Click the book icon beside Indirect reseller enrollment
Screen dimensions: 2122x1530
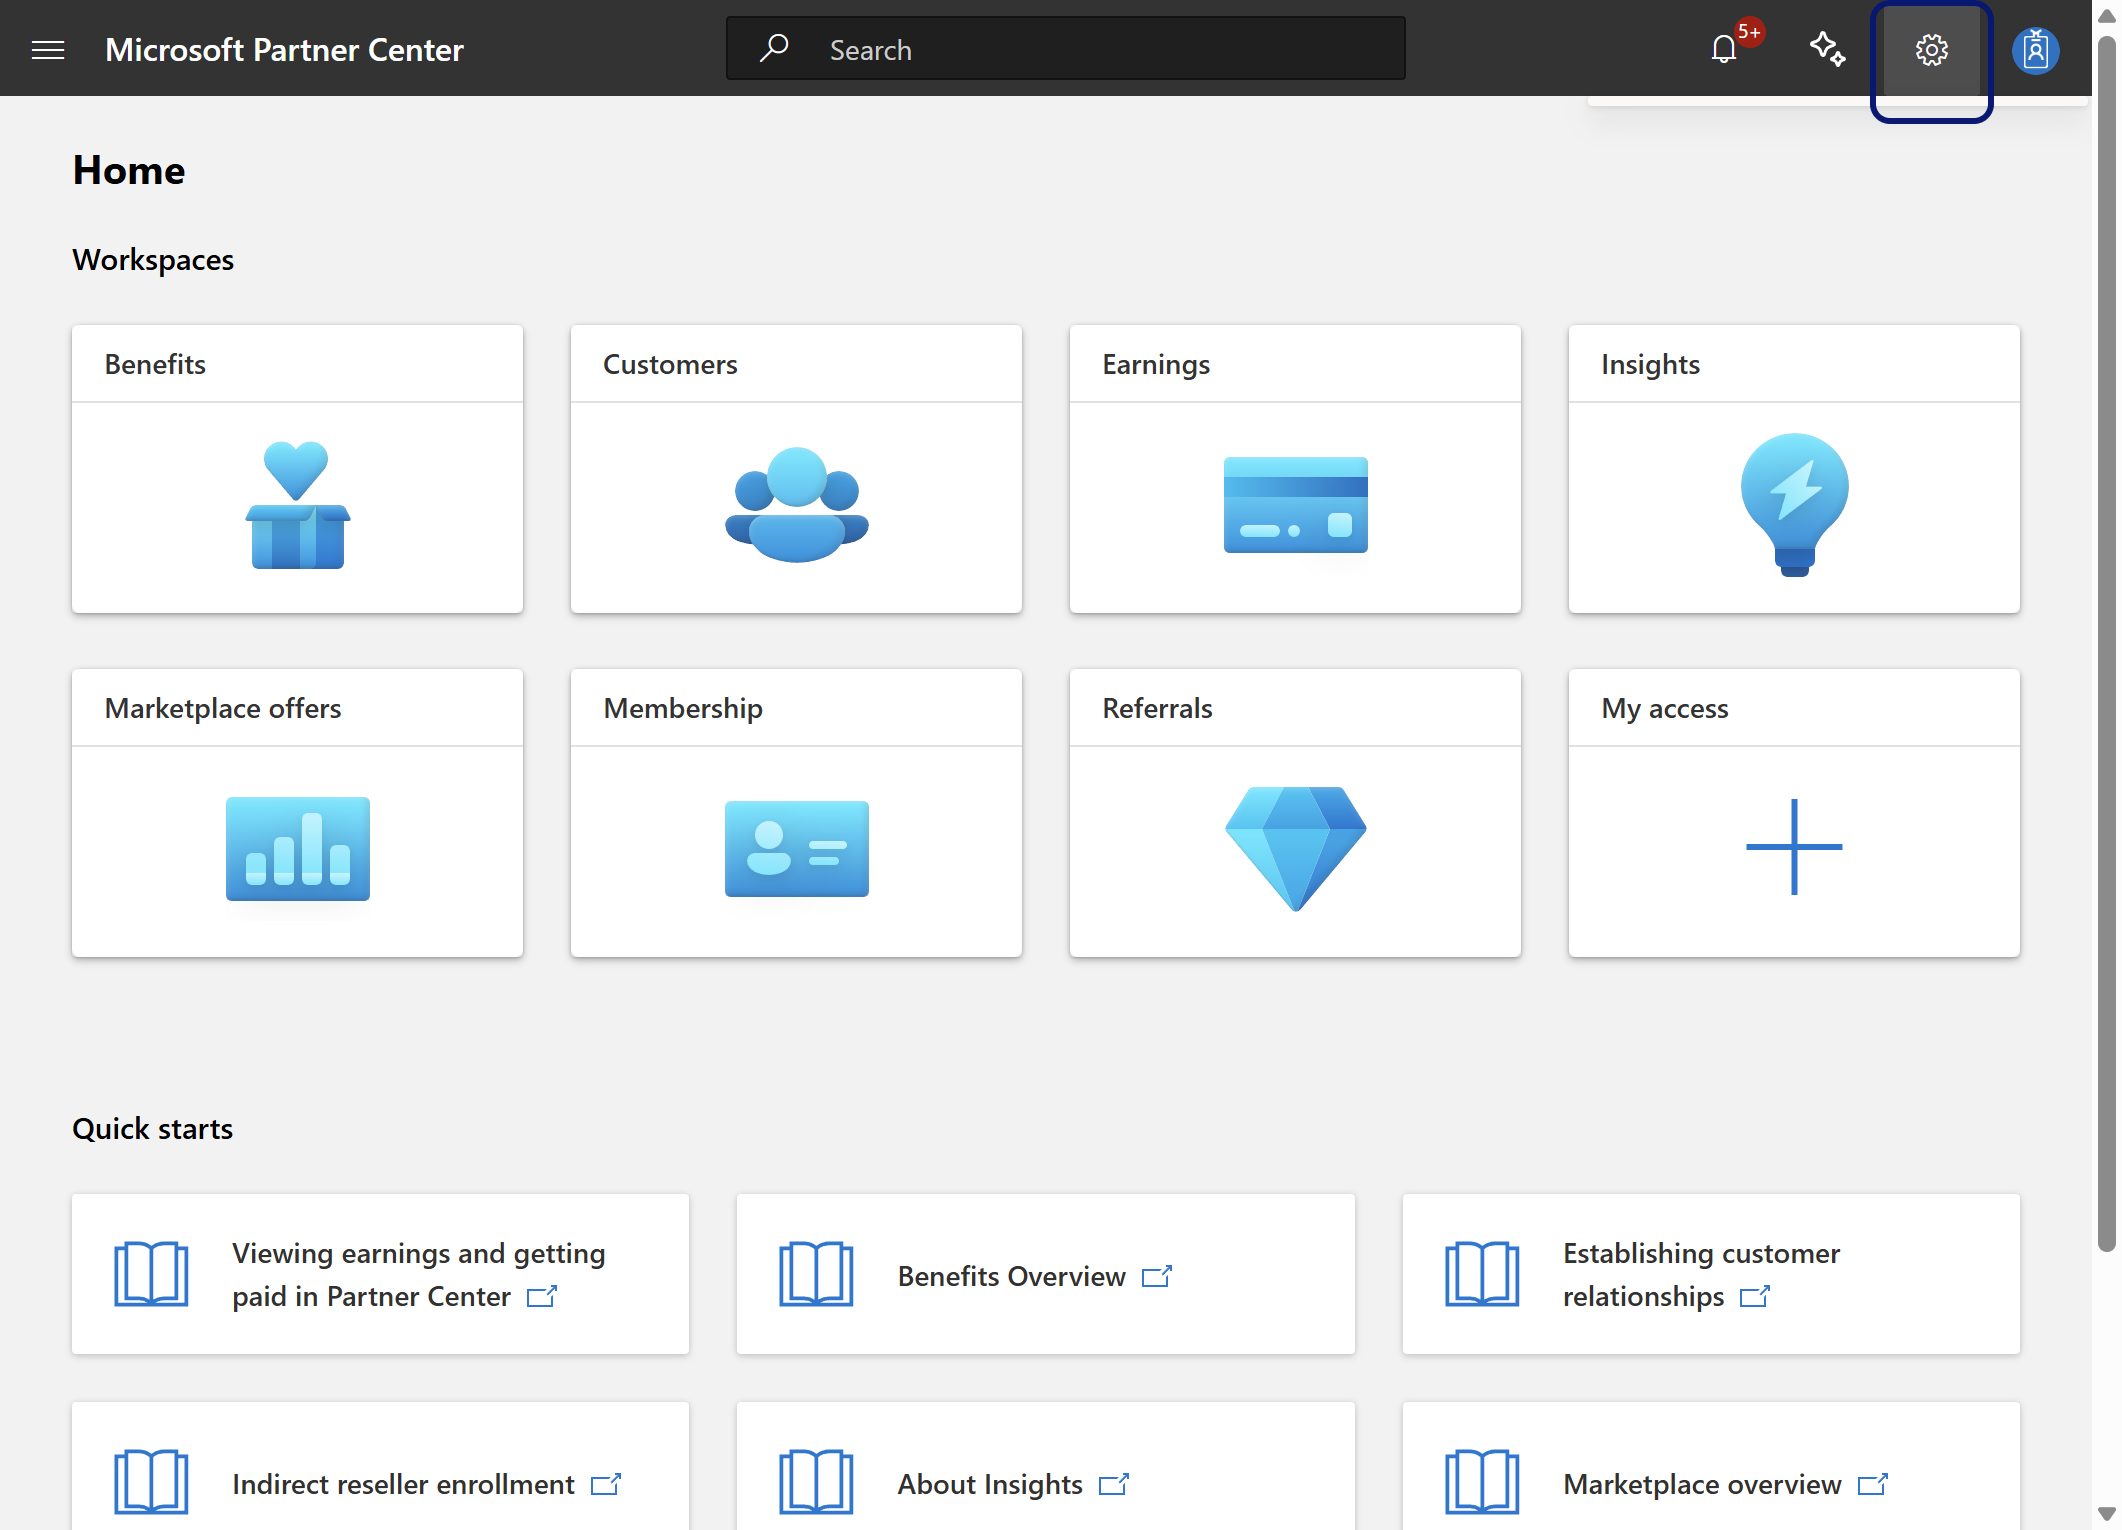(151, 1482)
